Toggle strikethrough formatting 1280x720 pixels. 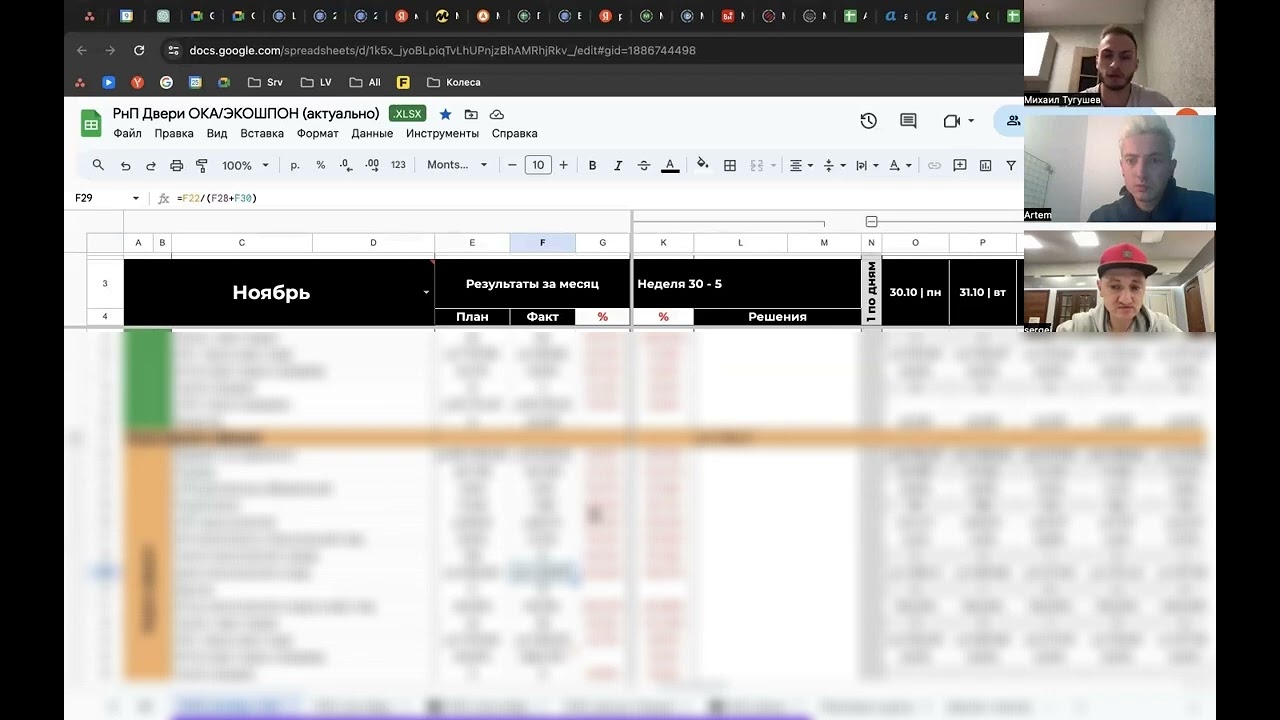pos(644,165)
